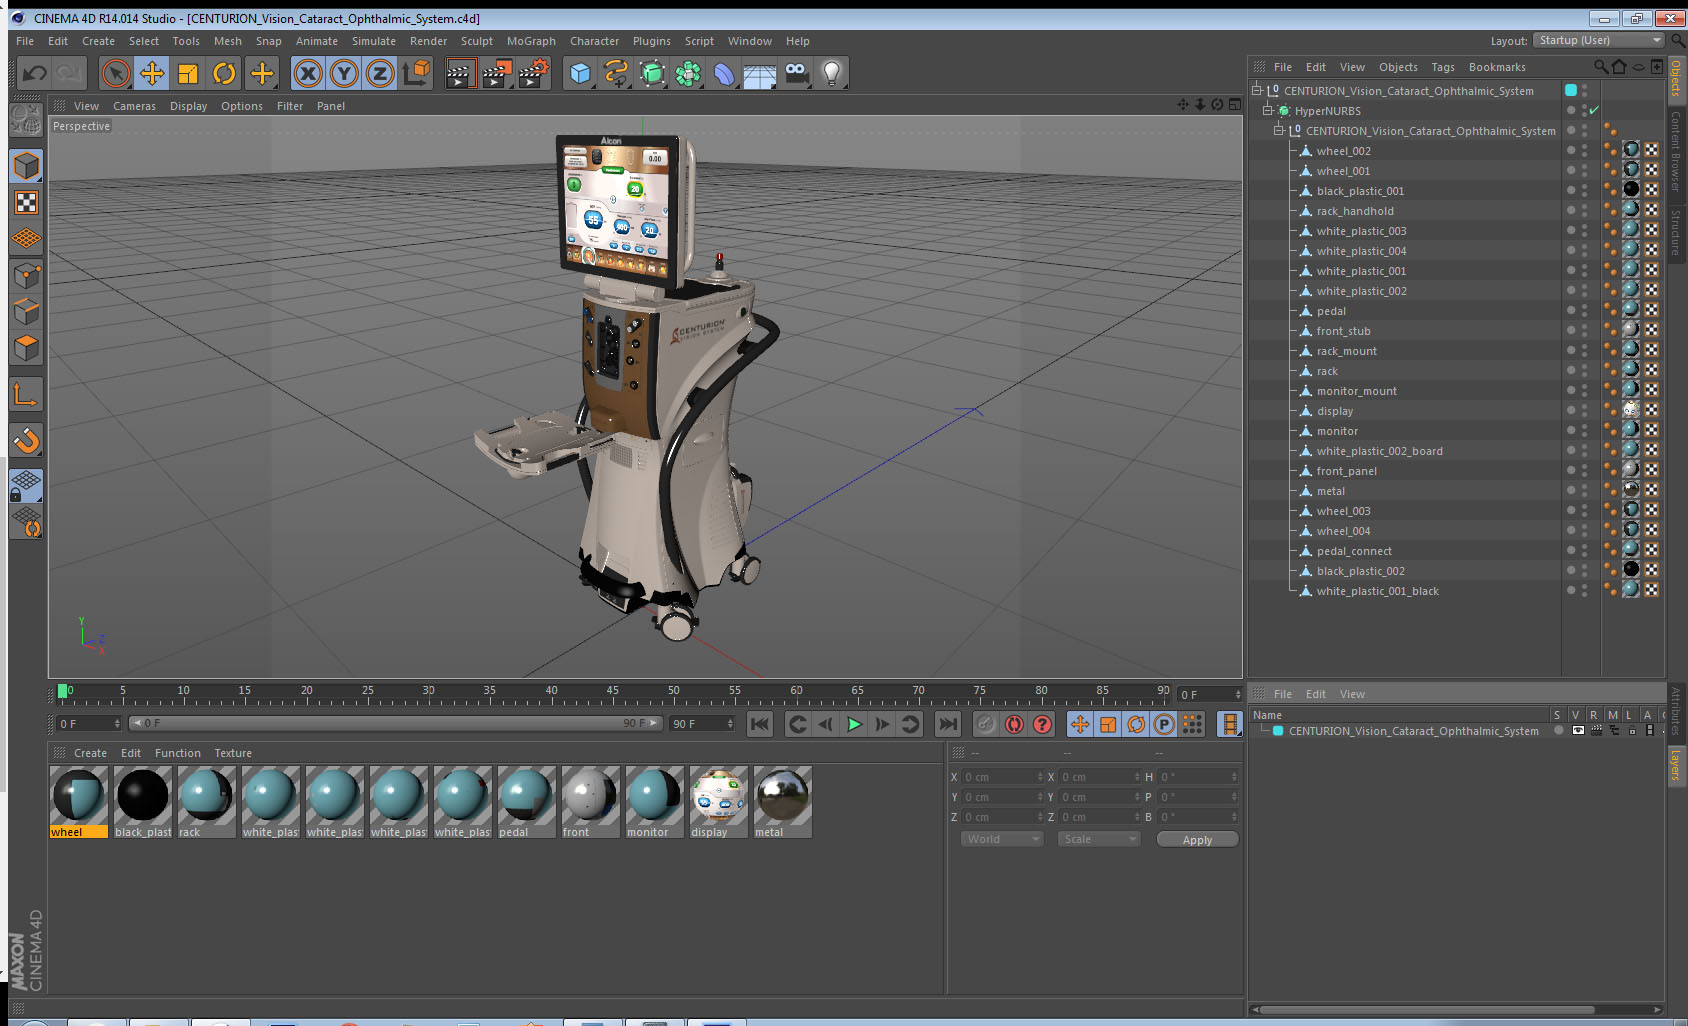Open the MoGraph menu
This screenshot has width=1688, height=1026.
pyautogui.click(x=531, y=41)
